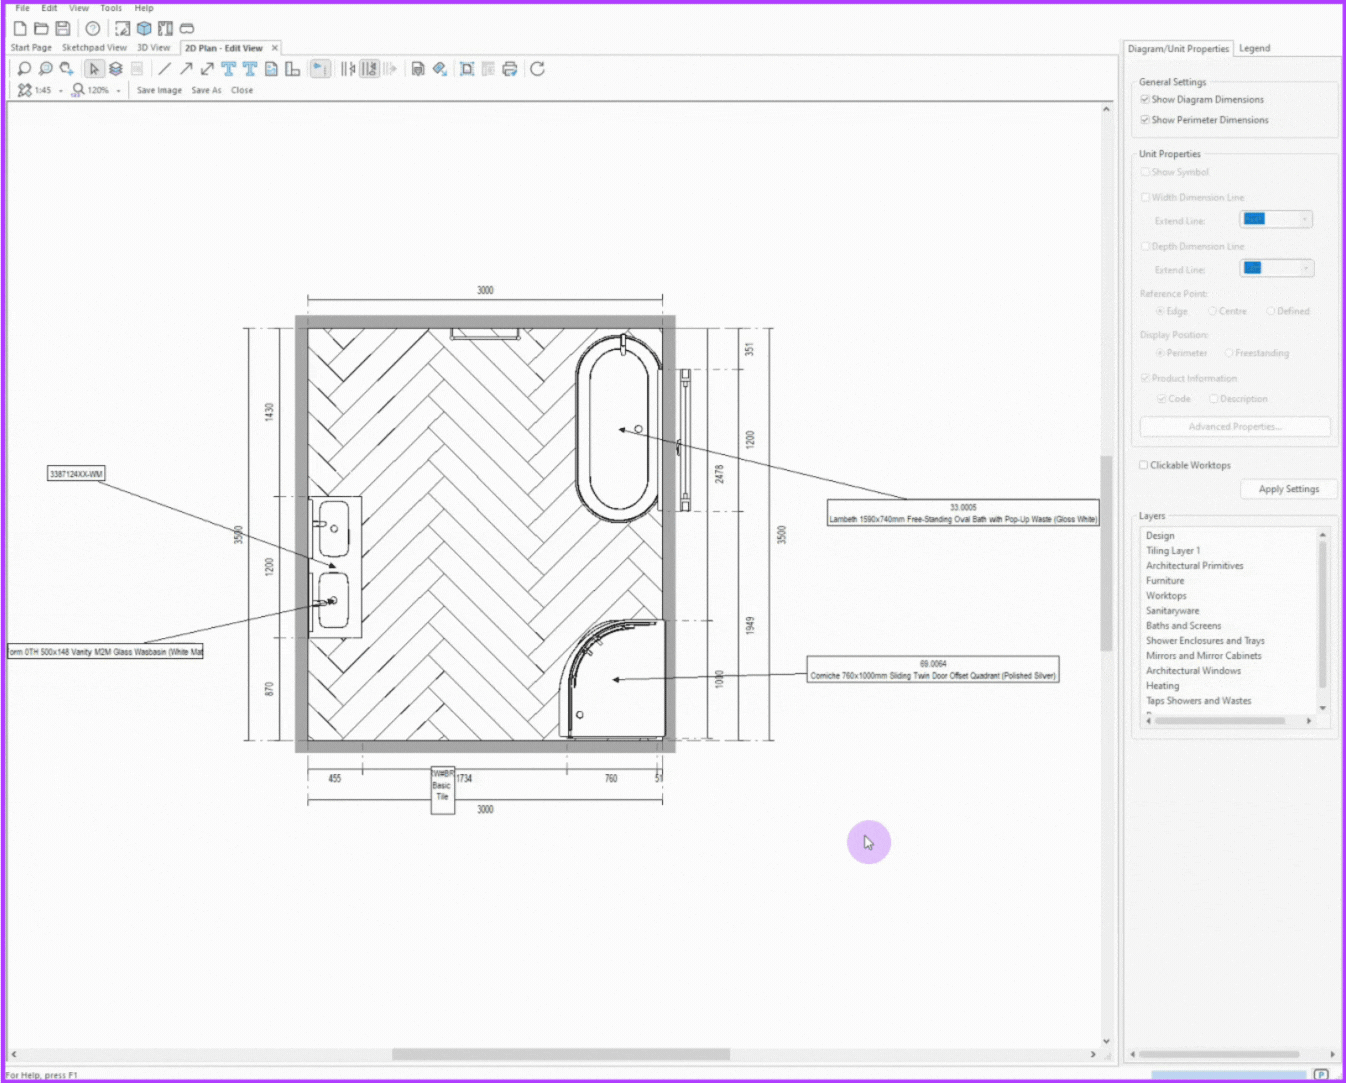Click the Layers list down scroll arrow
Viewport: 1346px width, 1083px height.
tap(1323, 707)
